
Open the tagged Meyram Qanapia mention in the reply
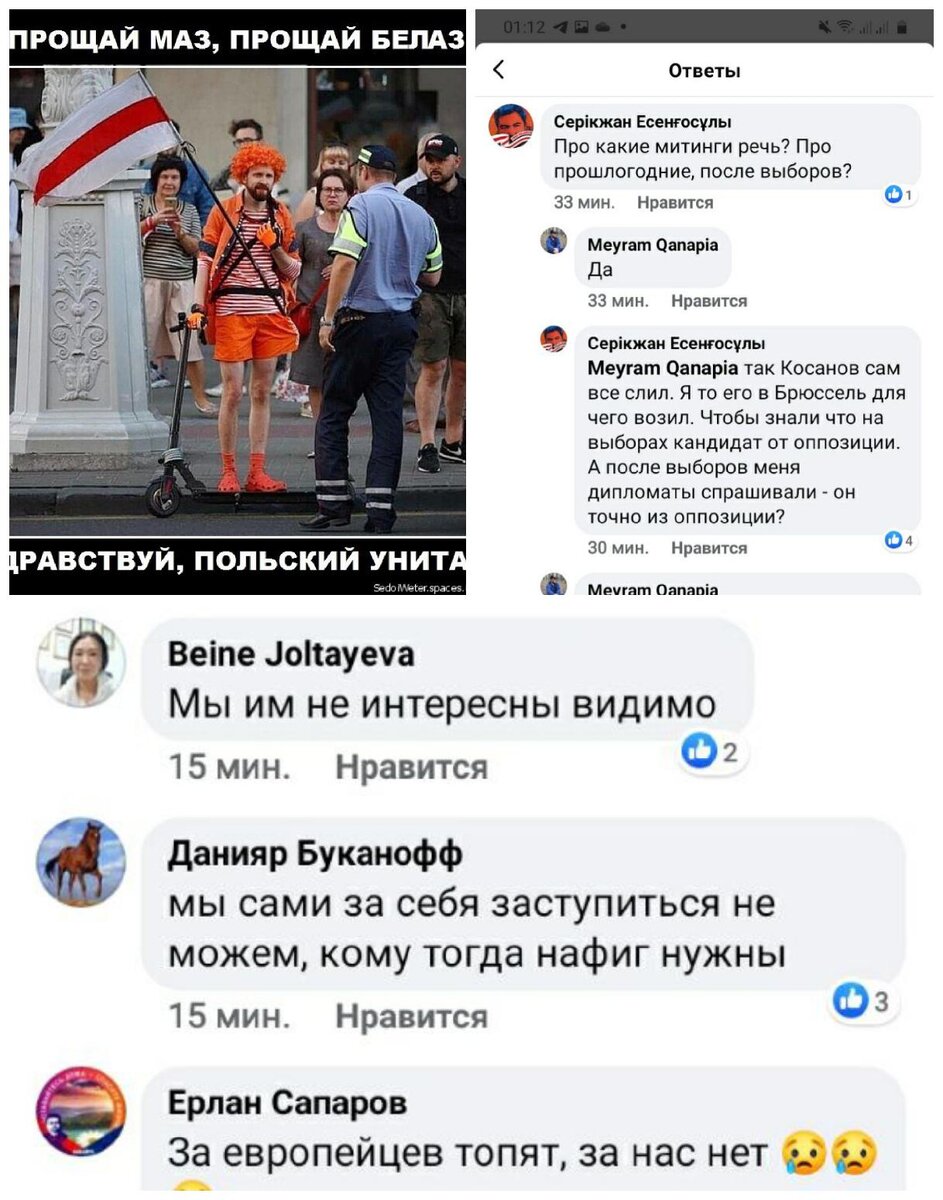coord(662,368)
